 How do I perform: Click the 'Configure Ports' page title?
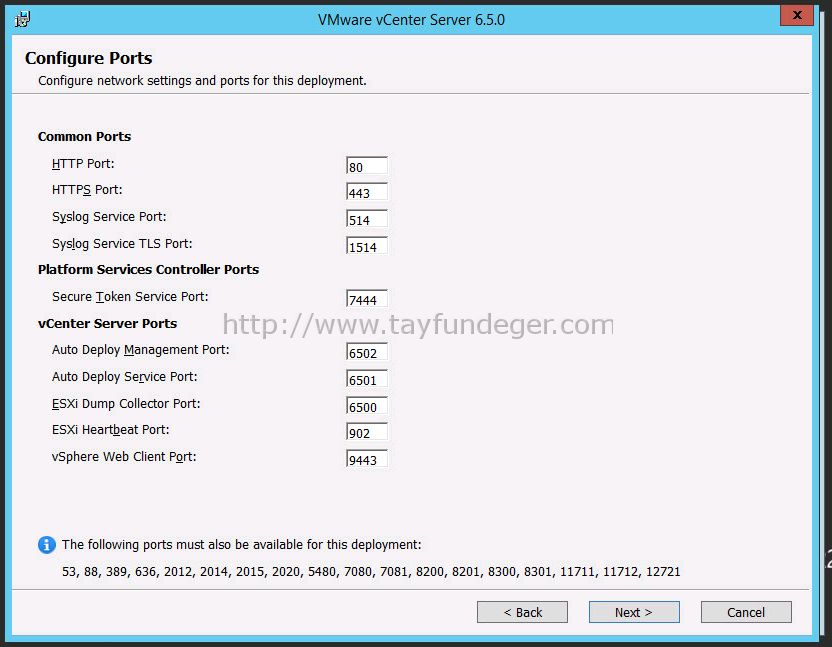(89, 58)
